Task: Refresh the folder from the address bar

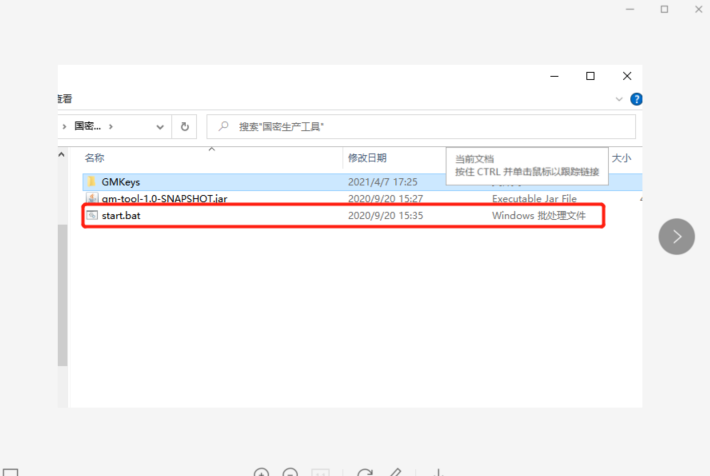Action: pyautogui.click(x=184, y=127)
